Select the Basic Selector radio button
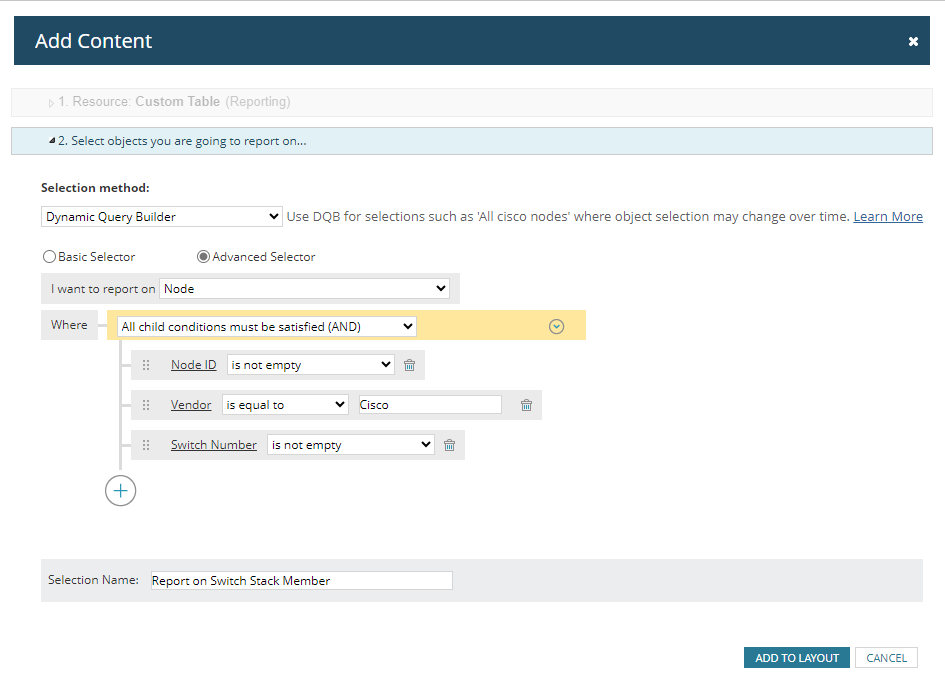Screen dimensions: 945x692 pos(49,256)
